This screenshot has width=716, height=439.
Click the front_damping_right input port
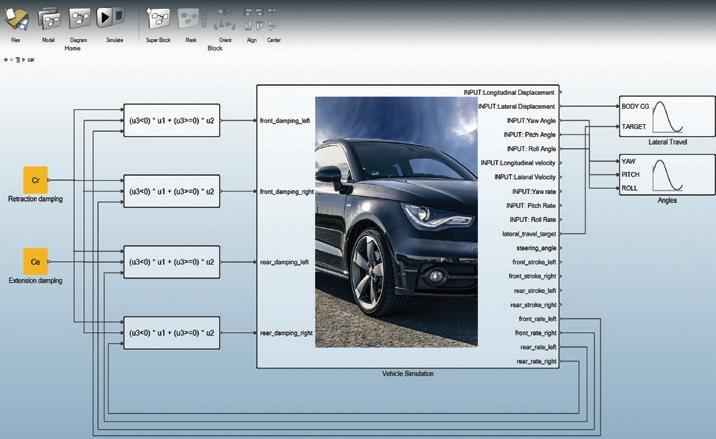(287, 191)
